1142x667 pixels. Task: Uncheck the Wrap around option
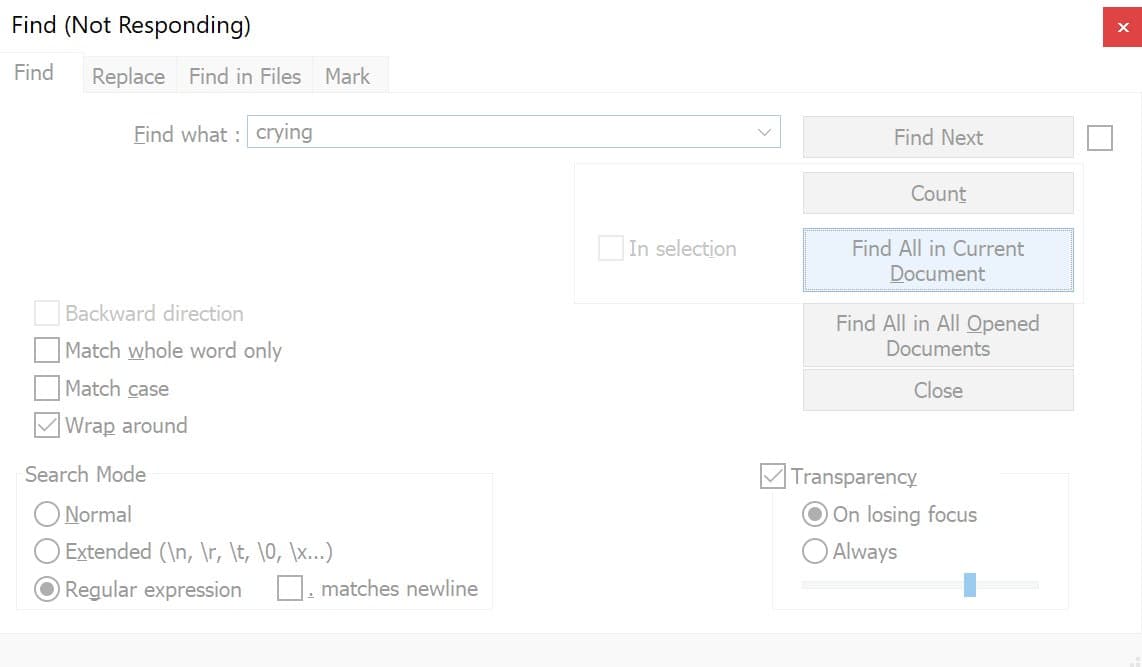47,425
